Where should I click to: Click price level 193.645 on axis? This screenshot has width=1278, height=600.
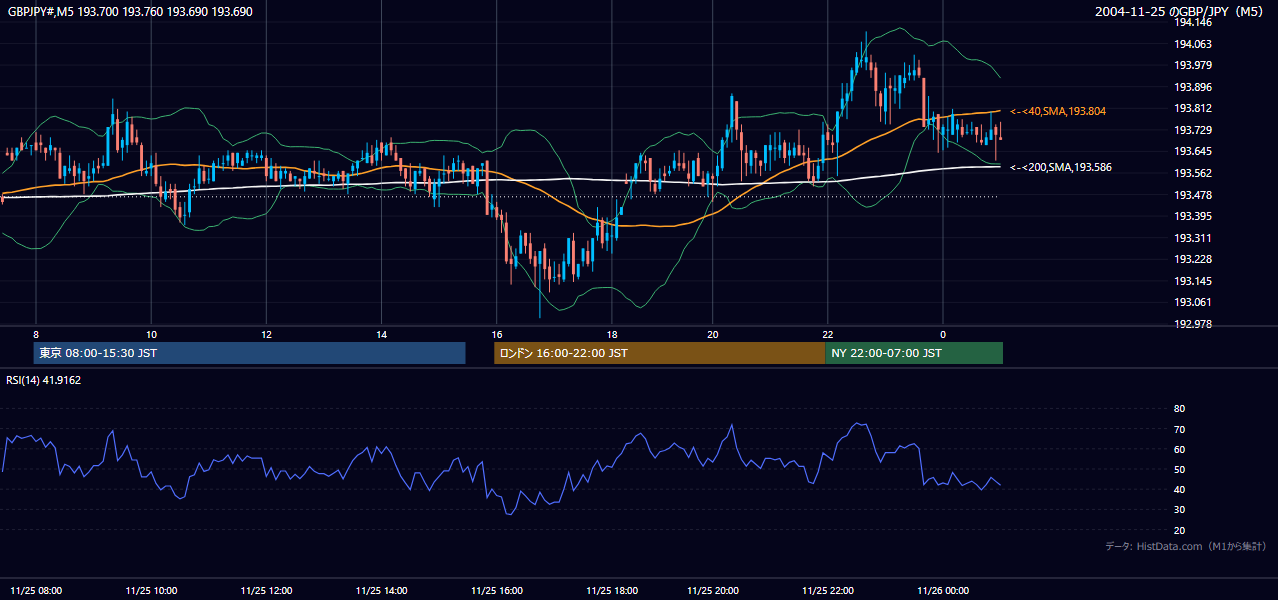pos(1192,151)
